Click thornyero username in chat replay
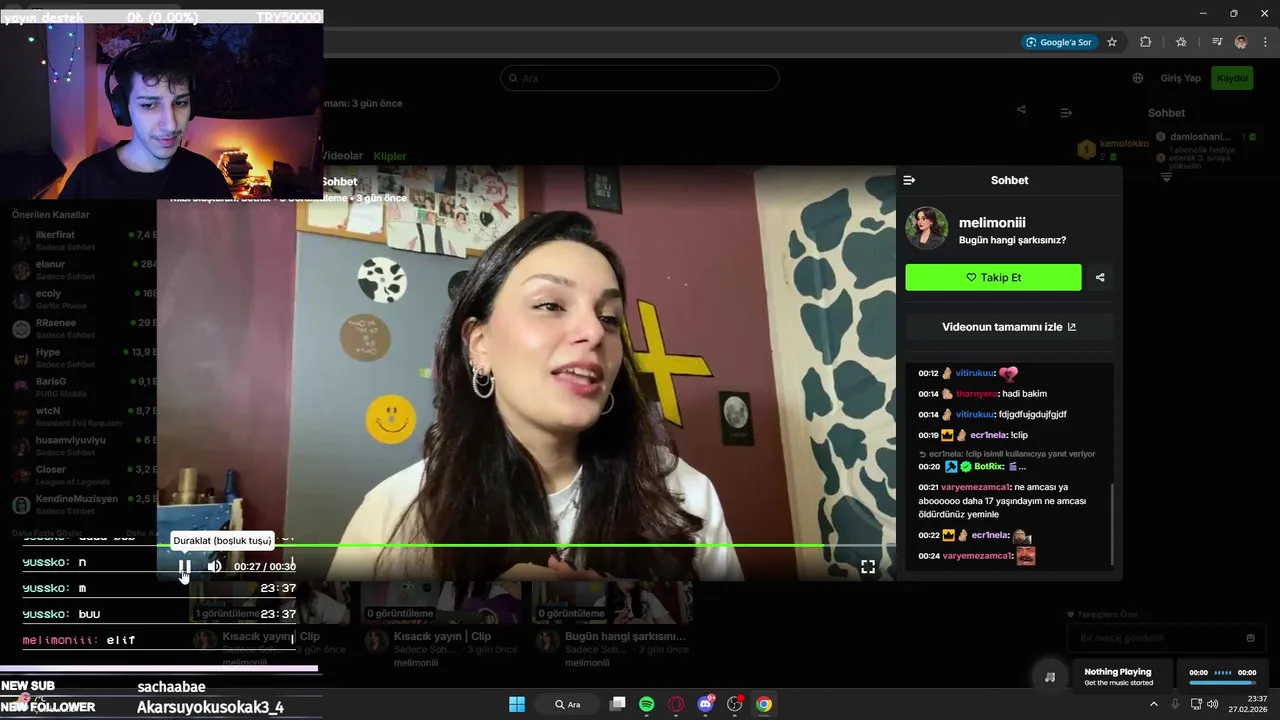 click(x=975, y=394)
